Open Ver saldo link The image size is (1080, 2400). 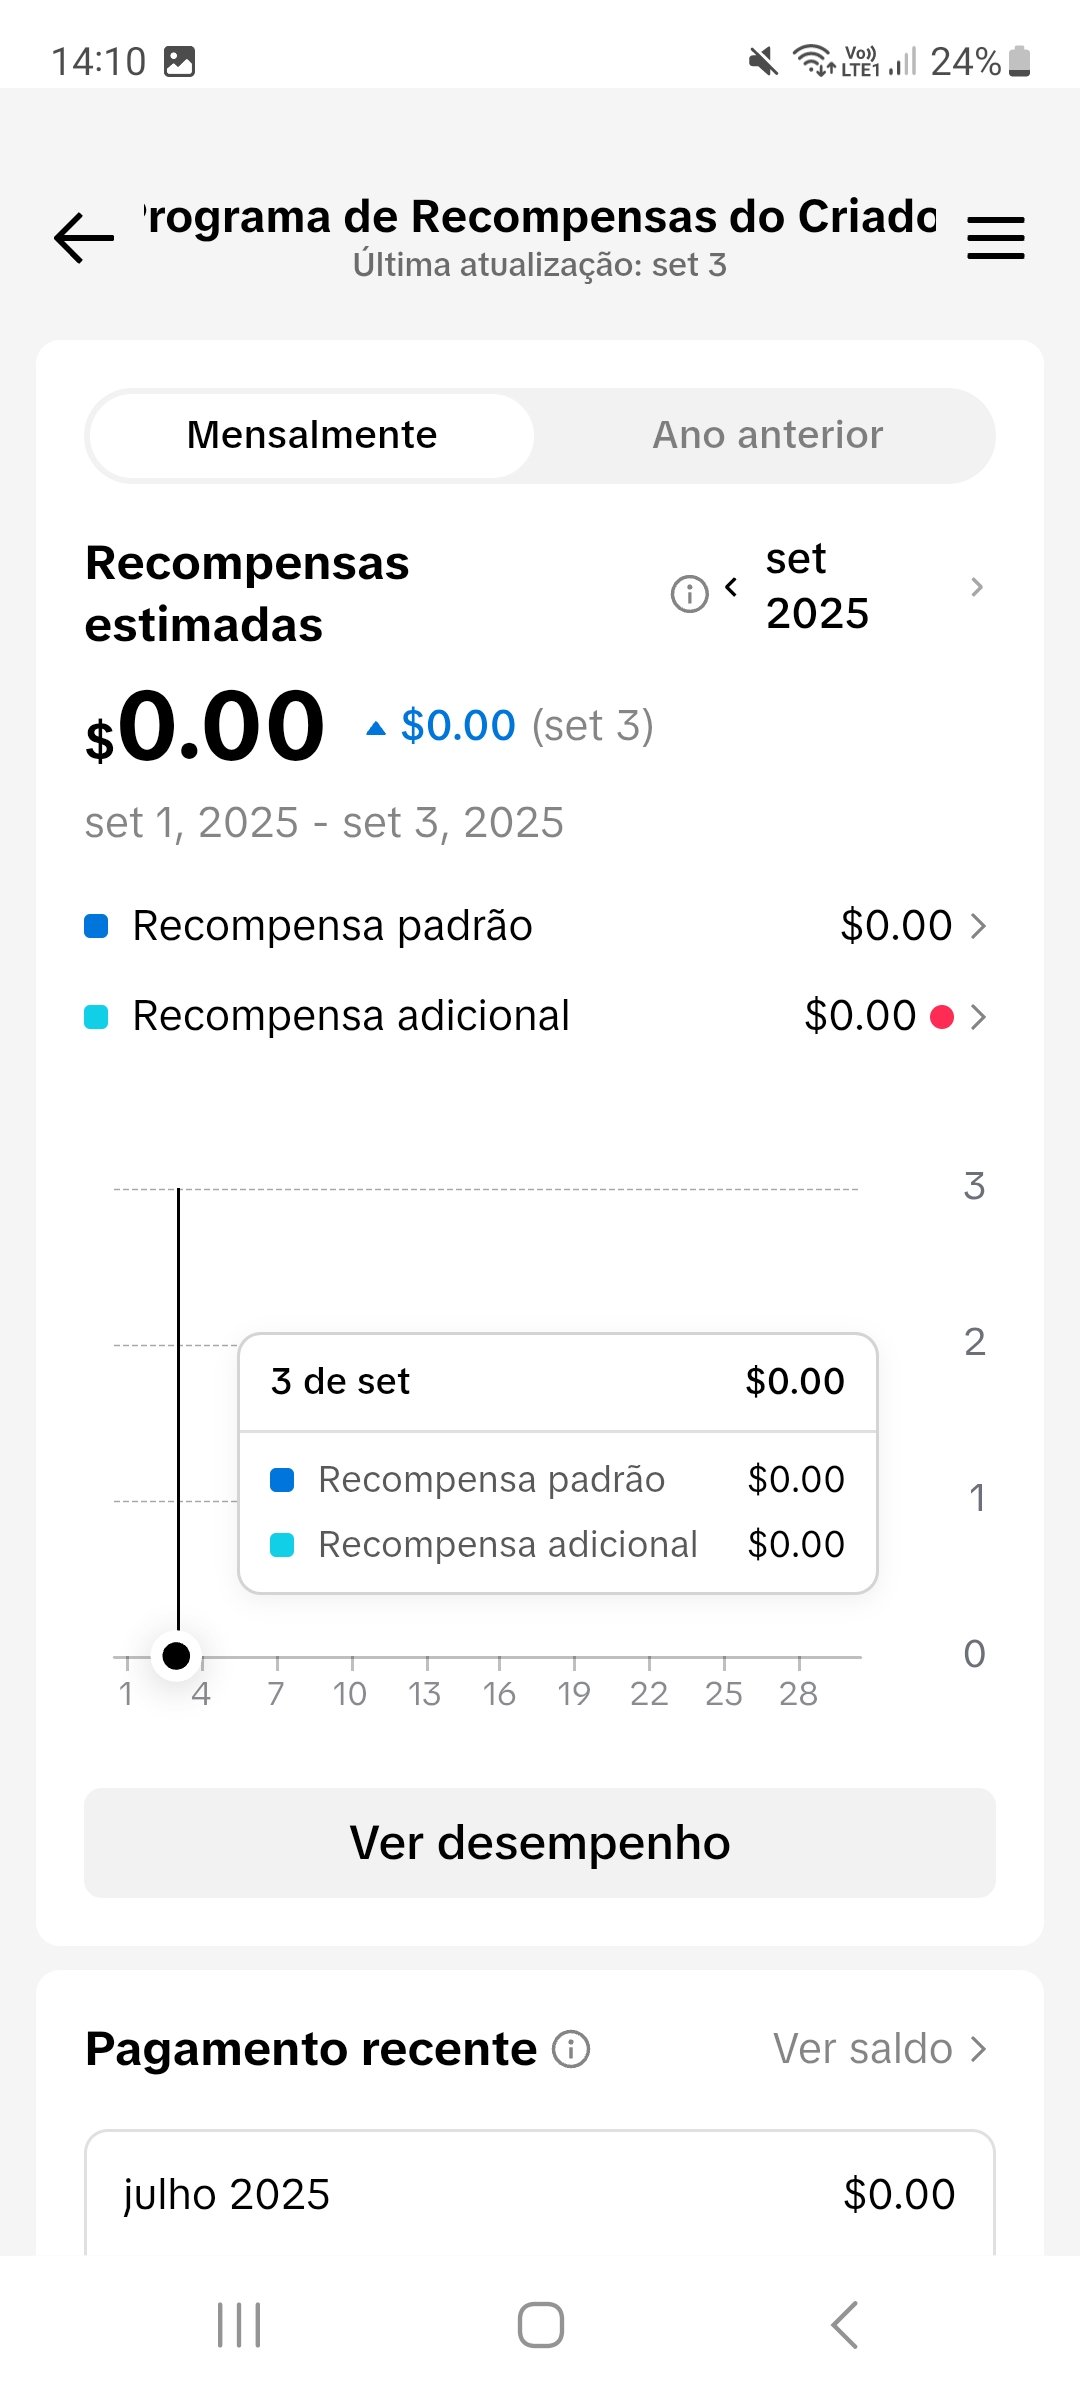tap(879, 2049)
